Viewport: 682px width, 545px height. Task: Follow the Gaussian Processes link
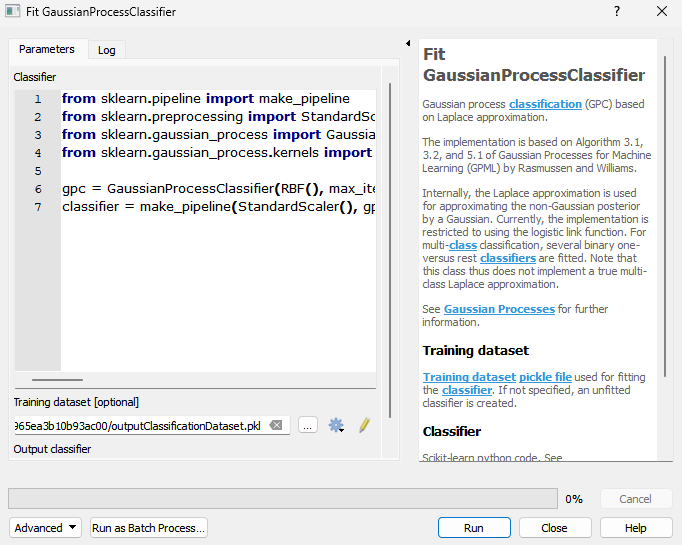pyautogui.click(x=499, y=309)
